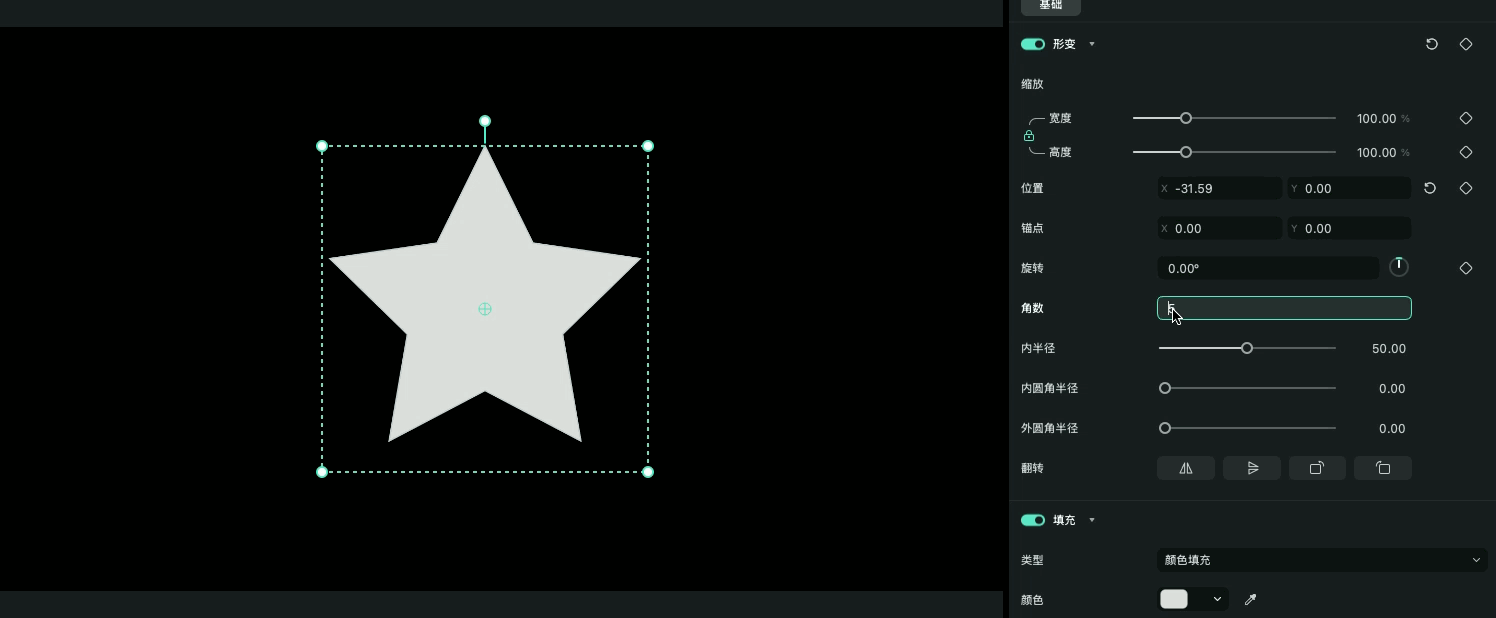Edit the 锚点 Y field
The width and height of the screenshot is (1496, 618).
pos(1349,228)
